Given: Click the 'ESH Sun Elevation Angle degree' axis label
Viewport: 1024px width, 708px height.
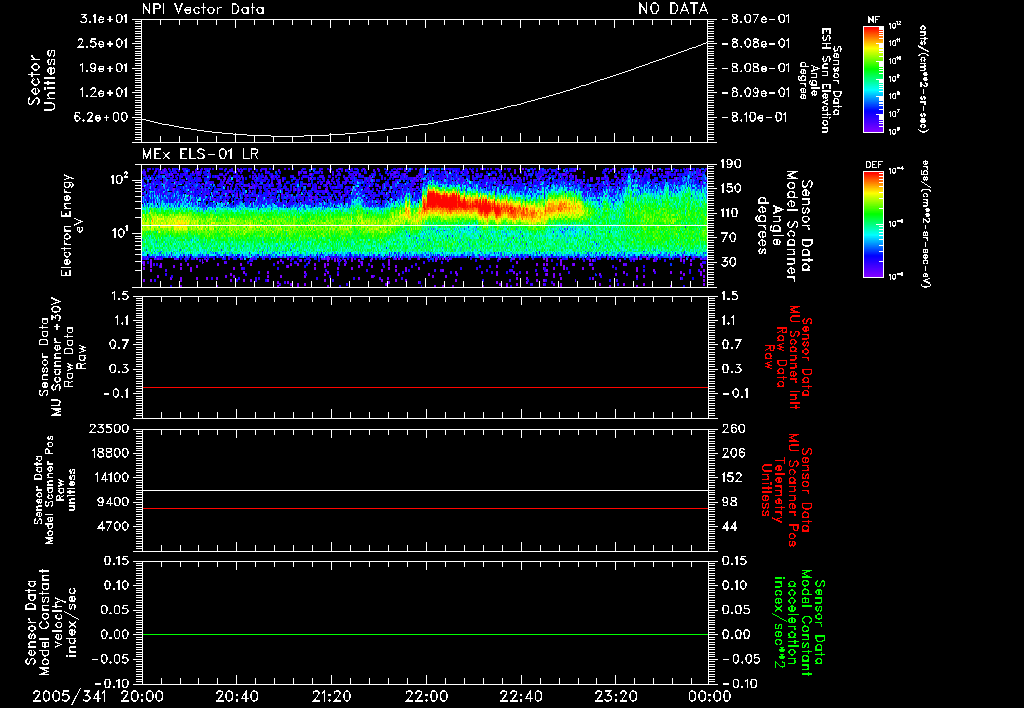Looking at the screenshot, I should (x=820, y=80).
